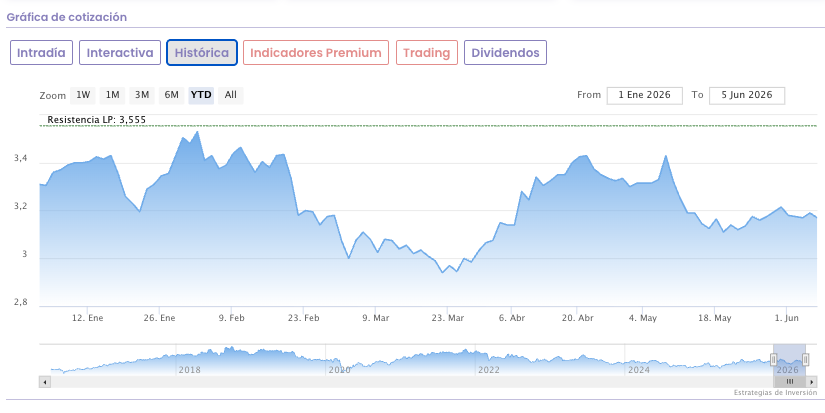Click the navigator scrollbar left arrow
This screenshot has width=825, height=413.
pos(45,382)
